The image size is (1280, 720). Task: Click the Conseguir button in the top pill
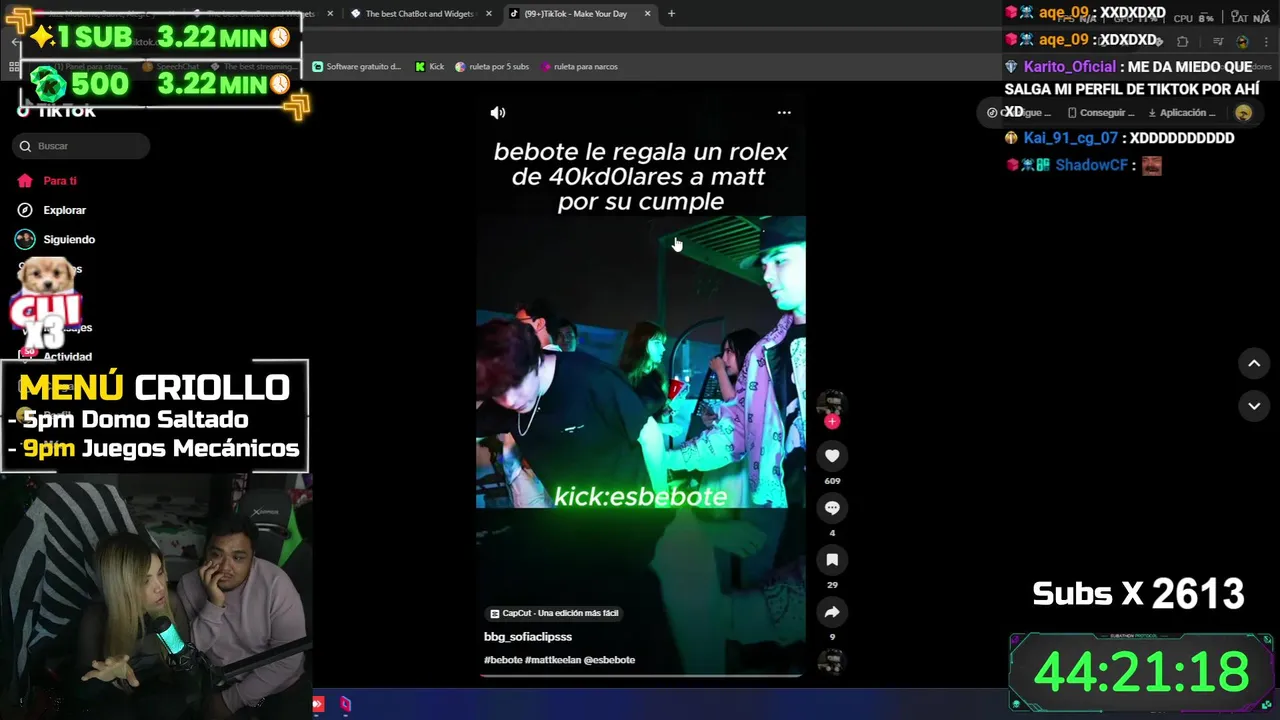pos(1100,113)
